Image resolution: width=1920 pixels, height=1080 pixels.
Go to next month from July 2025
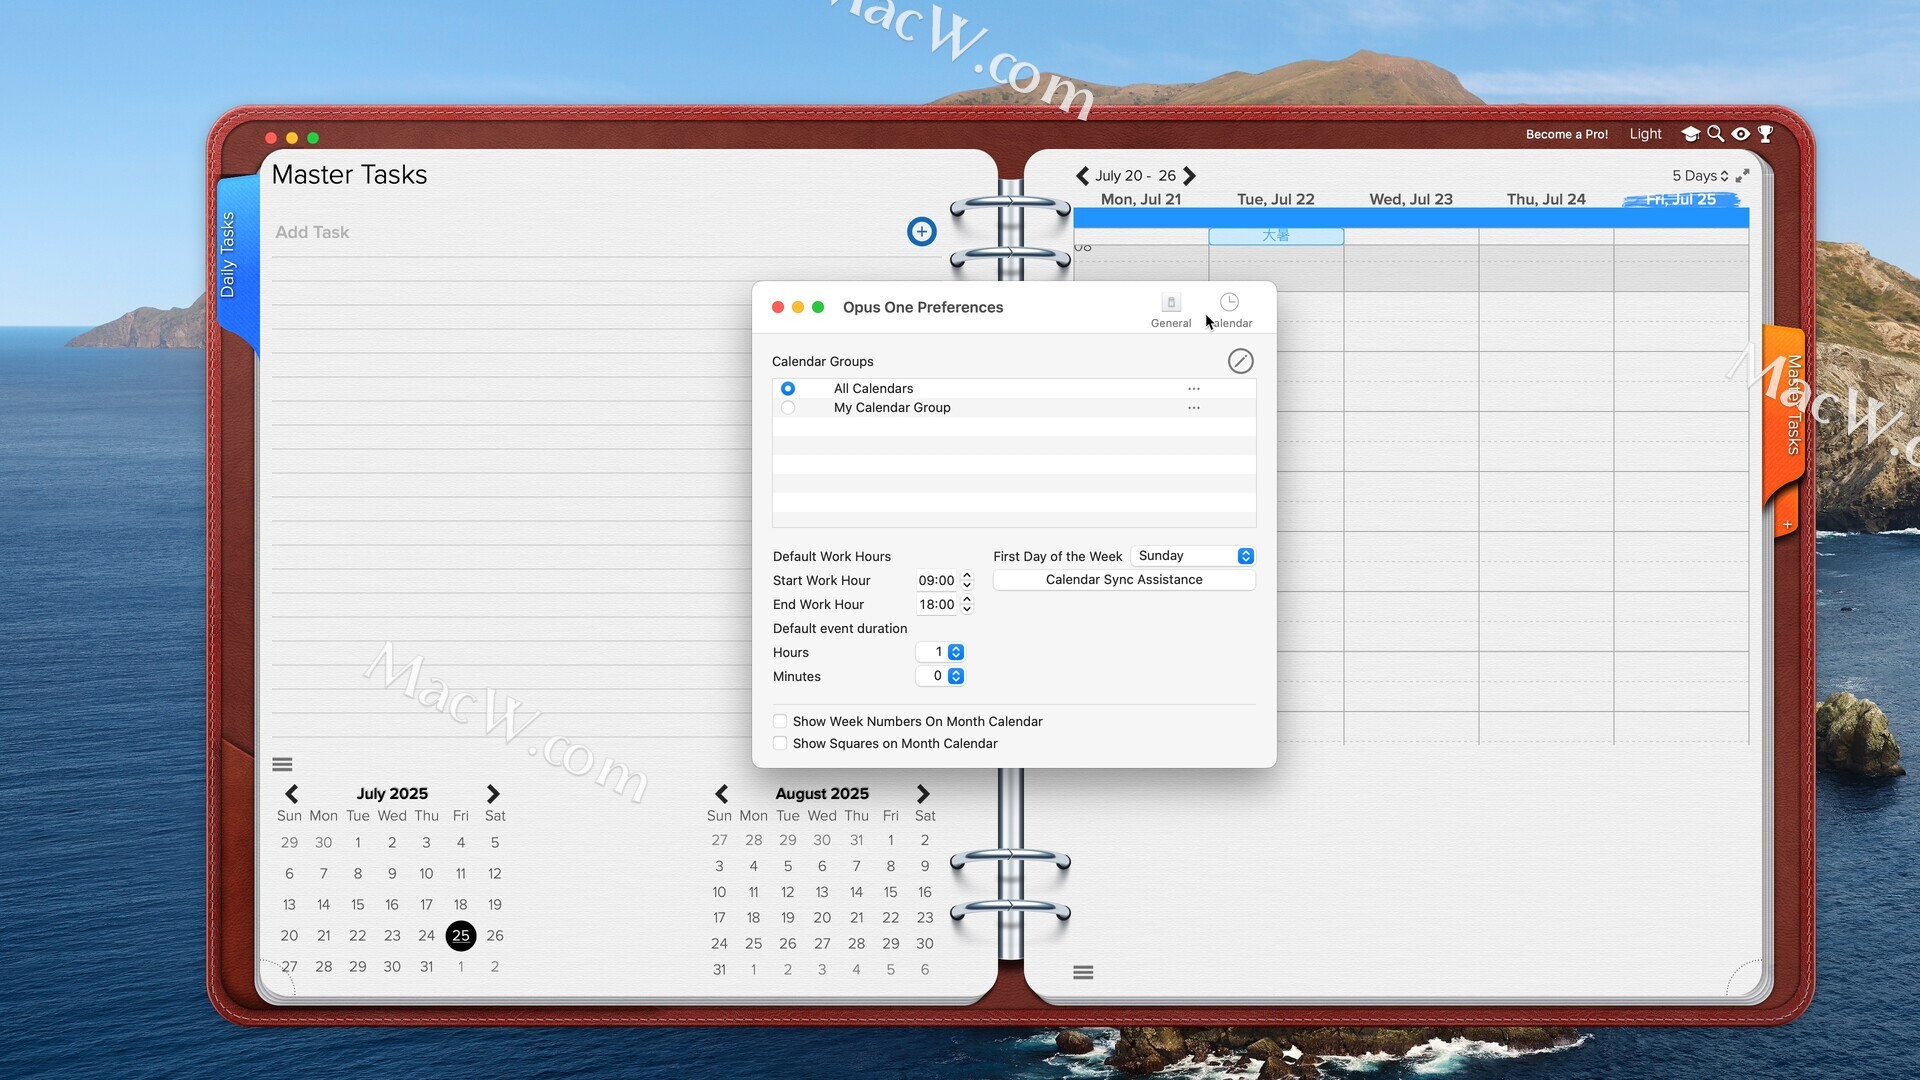pos(493,794)
